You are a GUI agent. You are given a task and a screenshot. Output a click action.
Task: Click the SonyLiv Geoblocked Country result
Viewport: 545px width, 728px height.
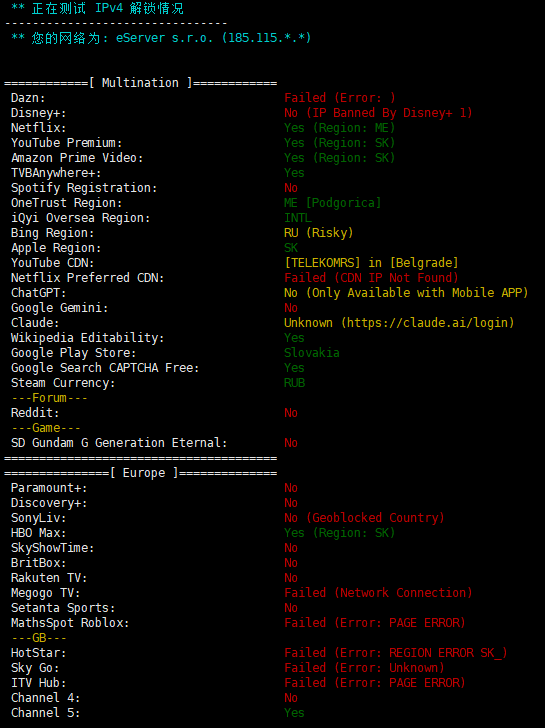tap(364, 518)
